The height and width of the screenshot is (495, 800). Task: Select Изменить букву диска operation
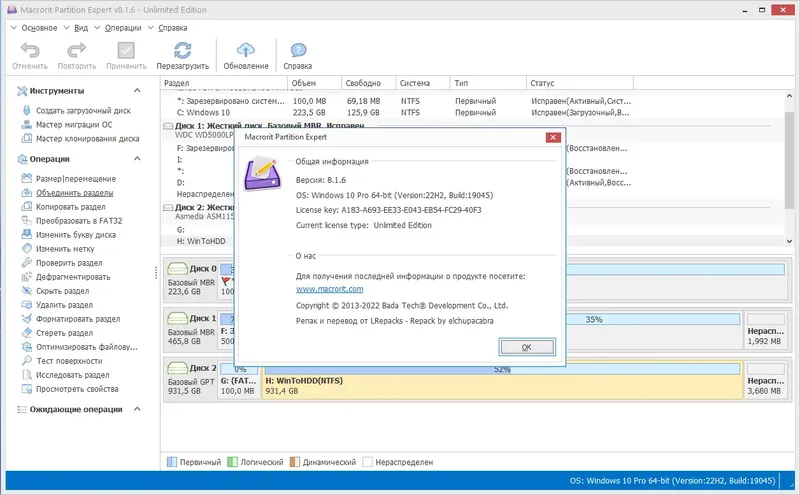76,235
